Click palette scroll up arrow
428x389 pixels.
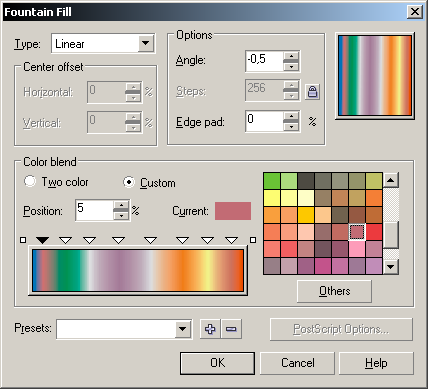(391, 180)
